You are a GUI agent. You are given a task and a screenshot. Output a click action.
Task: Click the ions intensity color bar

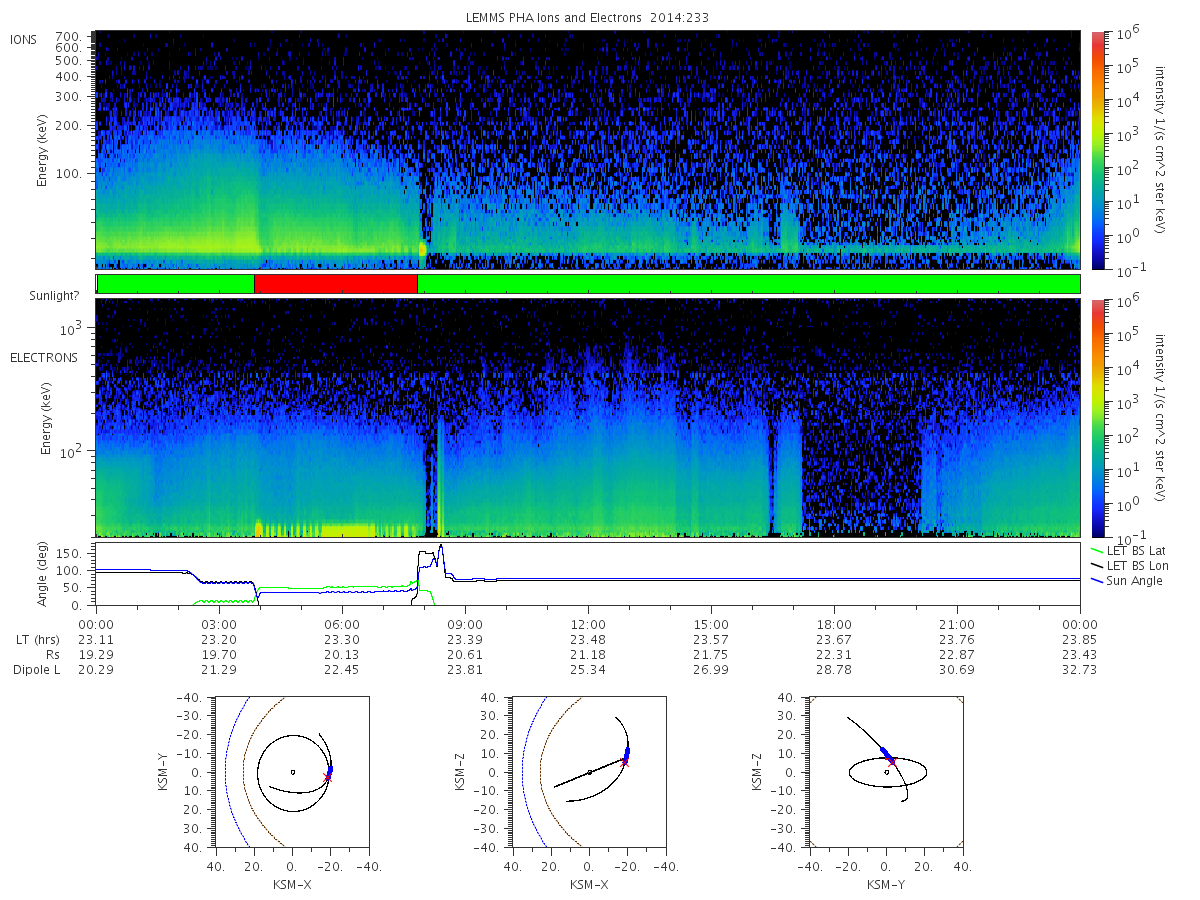tap(1097, 150)
